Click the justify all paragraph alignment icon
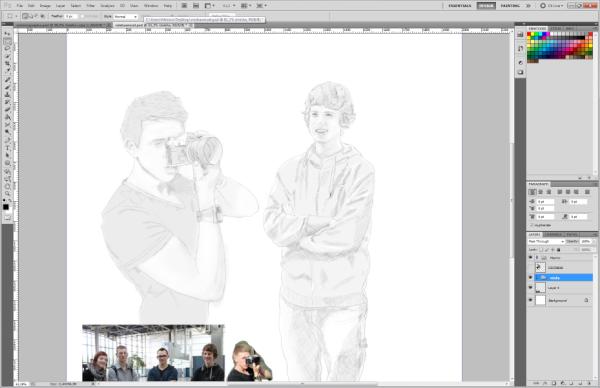 (587, 192)
